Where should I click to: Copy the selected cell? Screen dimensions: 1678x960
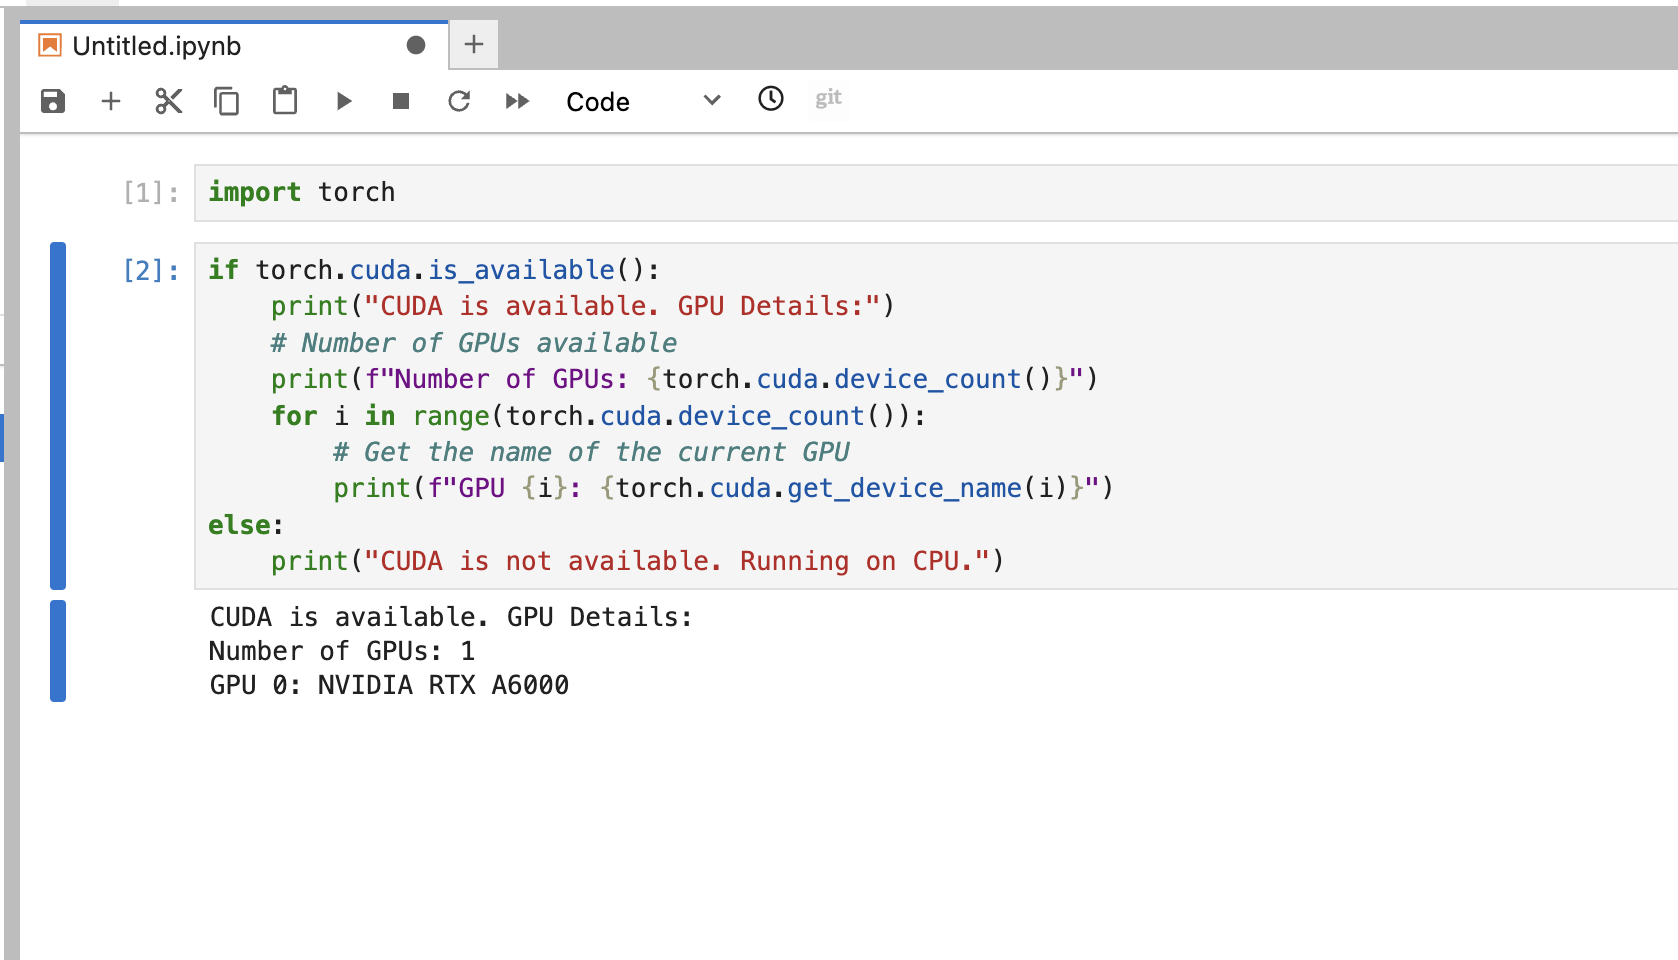tap(227, 101)
